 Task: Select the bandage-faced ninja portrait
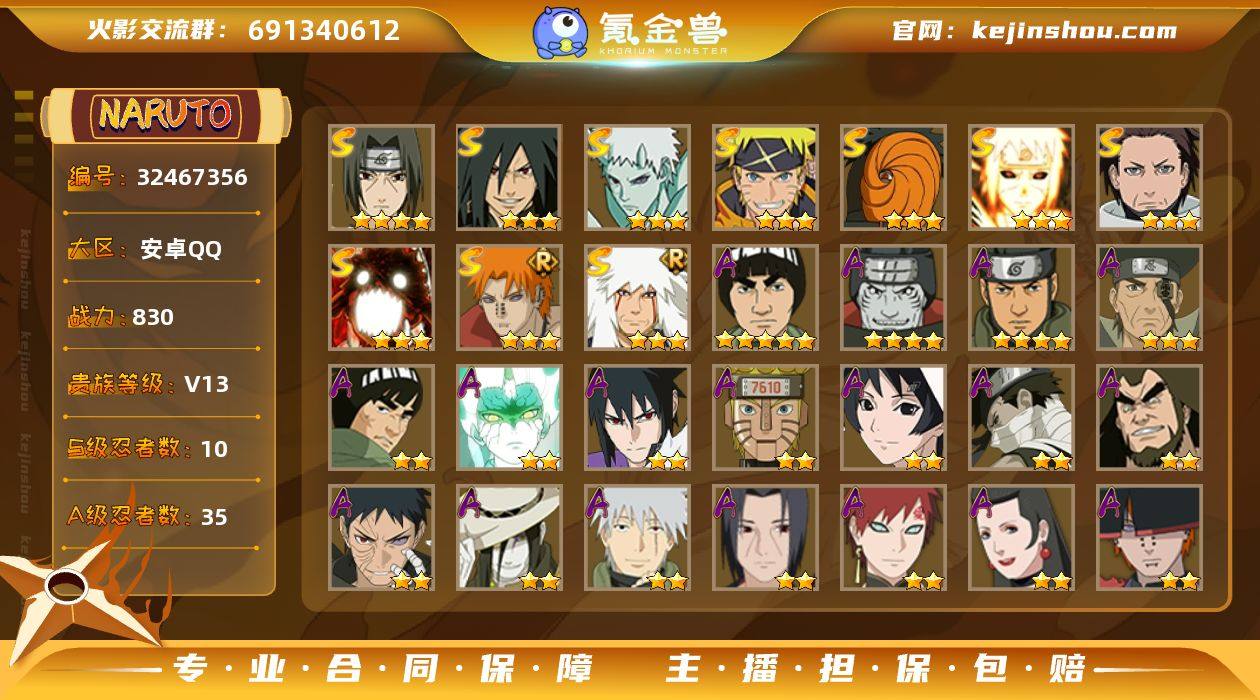point(1021,417)
